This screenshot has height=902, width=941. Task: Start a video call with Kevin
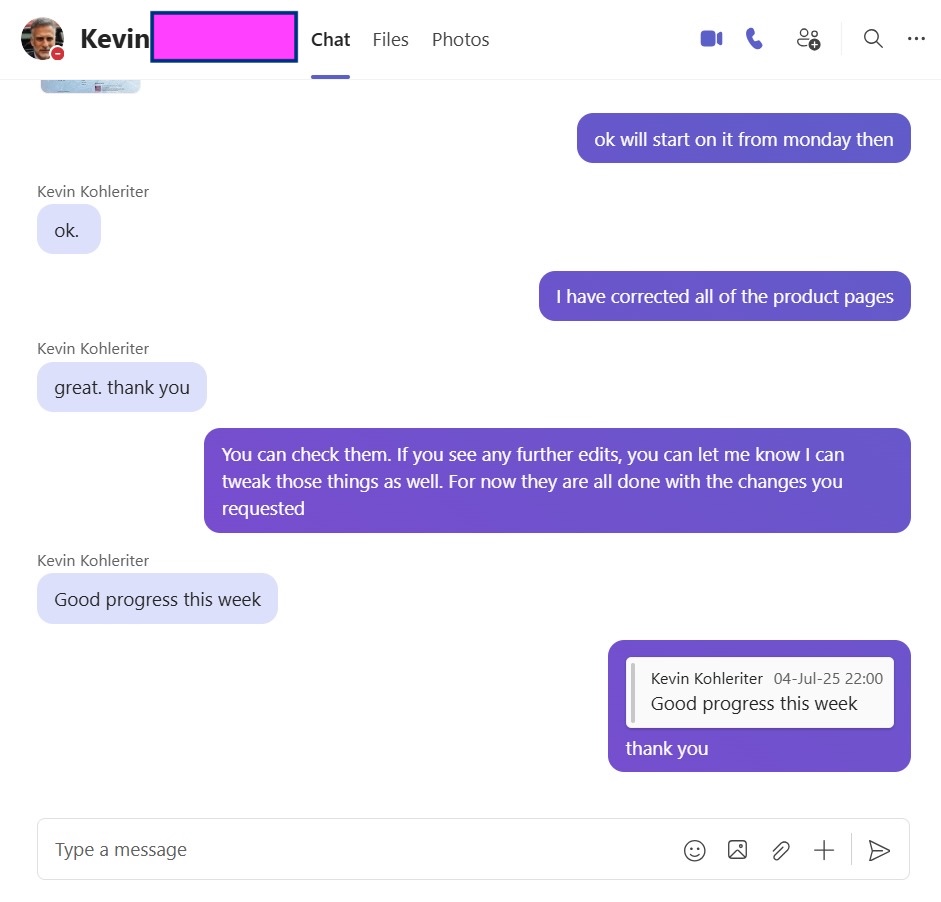[x=711, y=39]
